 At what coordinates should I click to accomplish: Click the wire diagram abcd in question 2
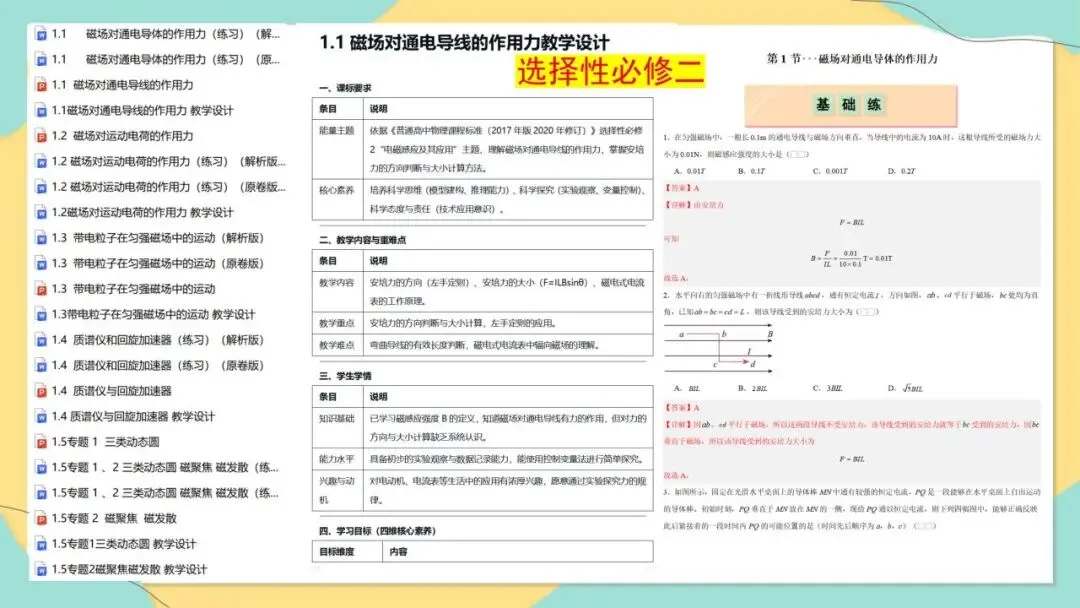pyautogui.click(x=718, y=347)
